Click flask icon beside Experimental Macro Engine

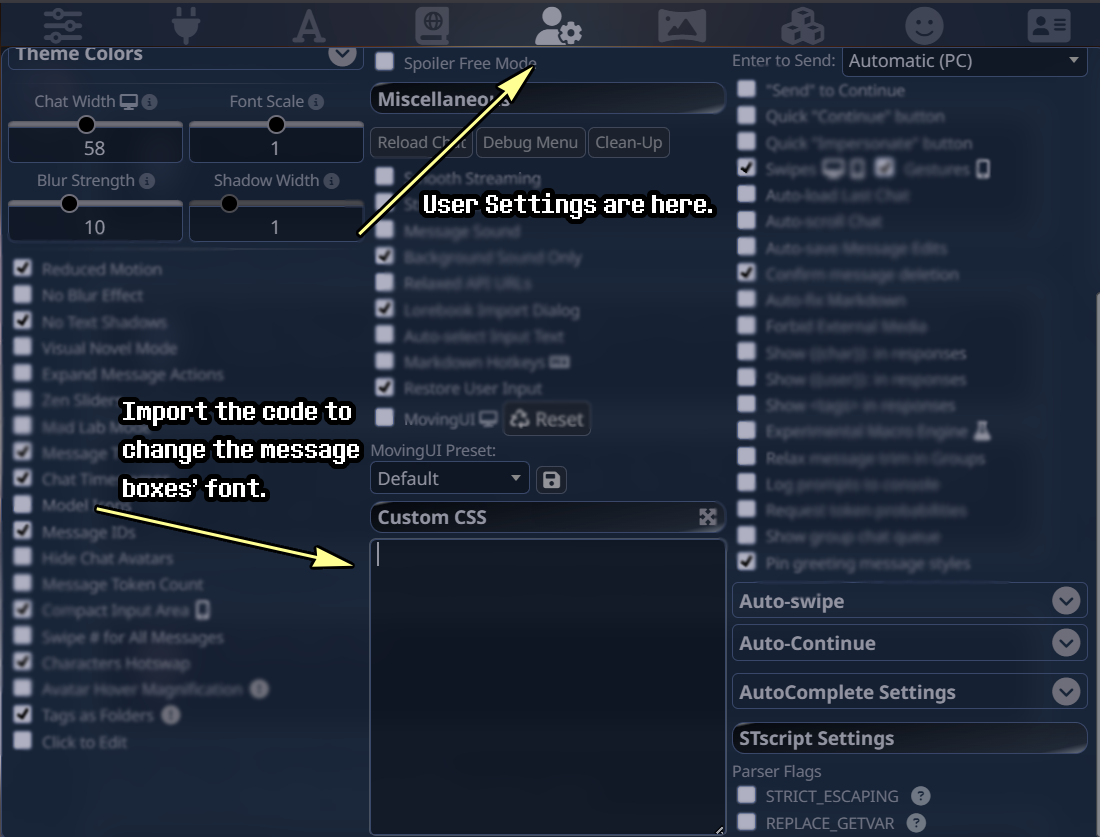click(982, 431)
